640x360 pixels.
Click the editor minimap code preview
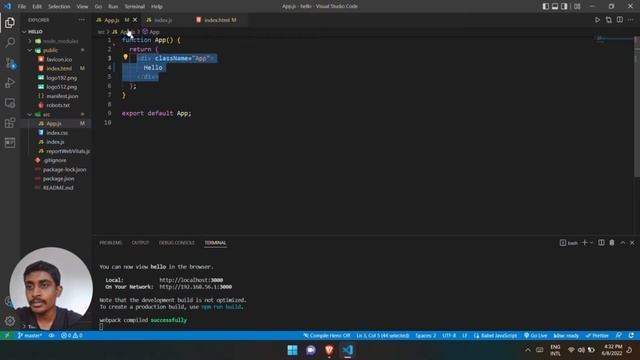pyautogui.click(x=614, y=39)
